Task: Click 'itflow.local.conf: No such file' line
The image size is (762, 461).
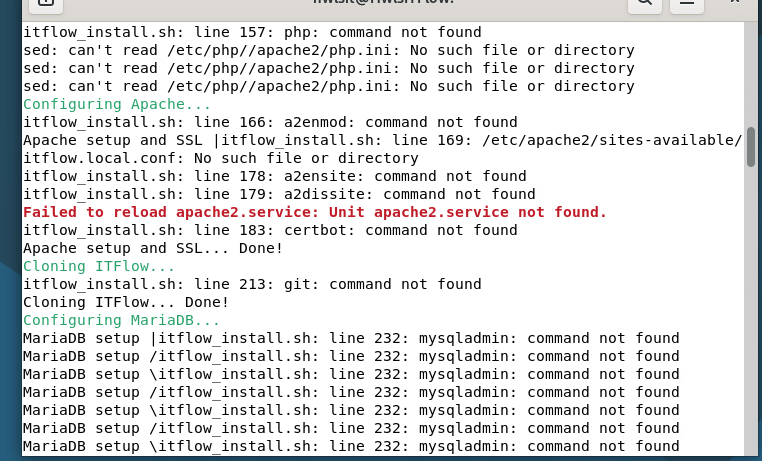Action: tap(221, 158)
